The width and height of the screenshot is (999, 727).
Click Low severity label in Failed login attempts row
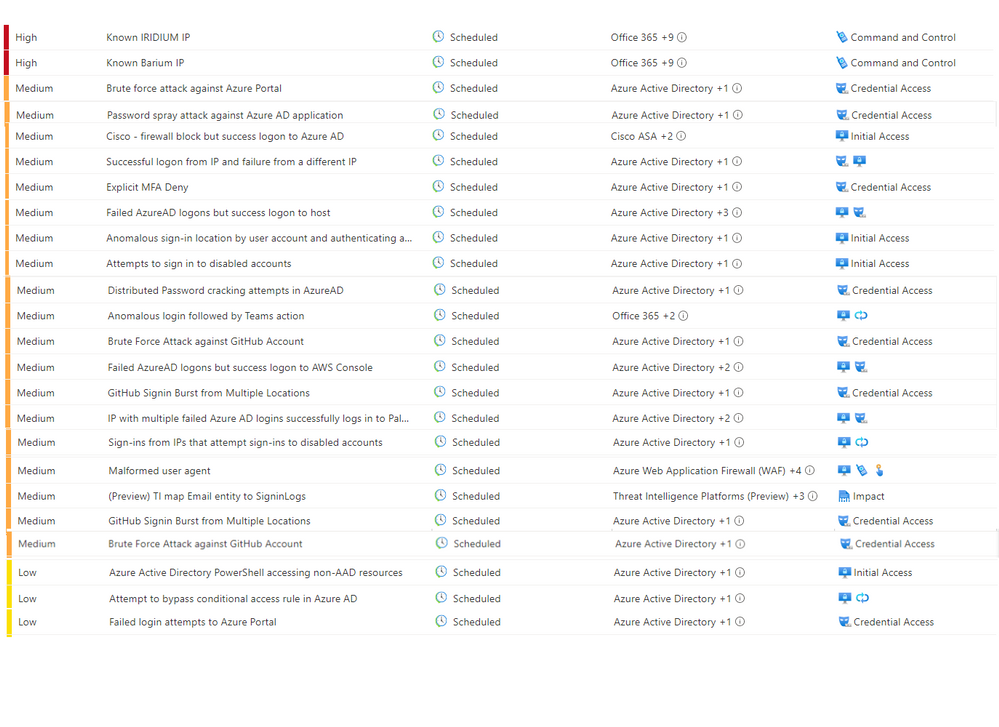pyautogui.click(x=27, y=622)
